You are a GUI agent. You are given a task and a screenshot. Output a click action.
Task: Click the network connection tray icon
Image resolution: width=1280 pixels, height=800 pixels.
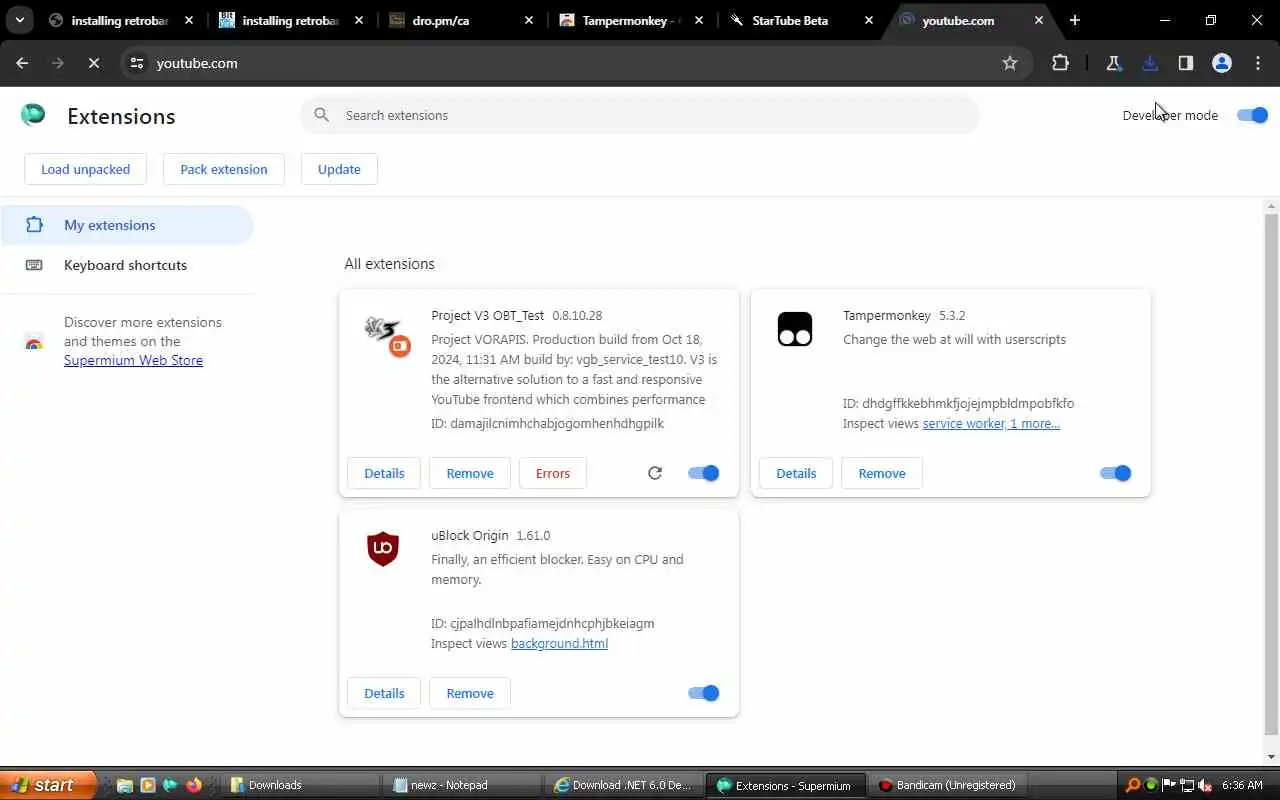pos(1187,785)
